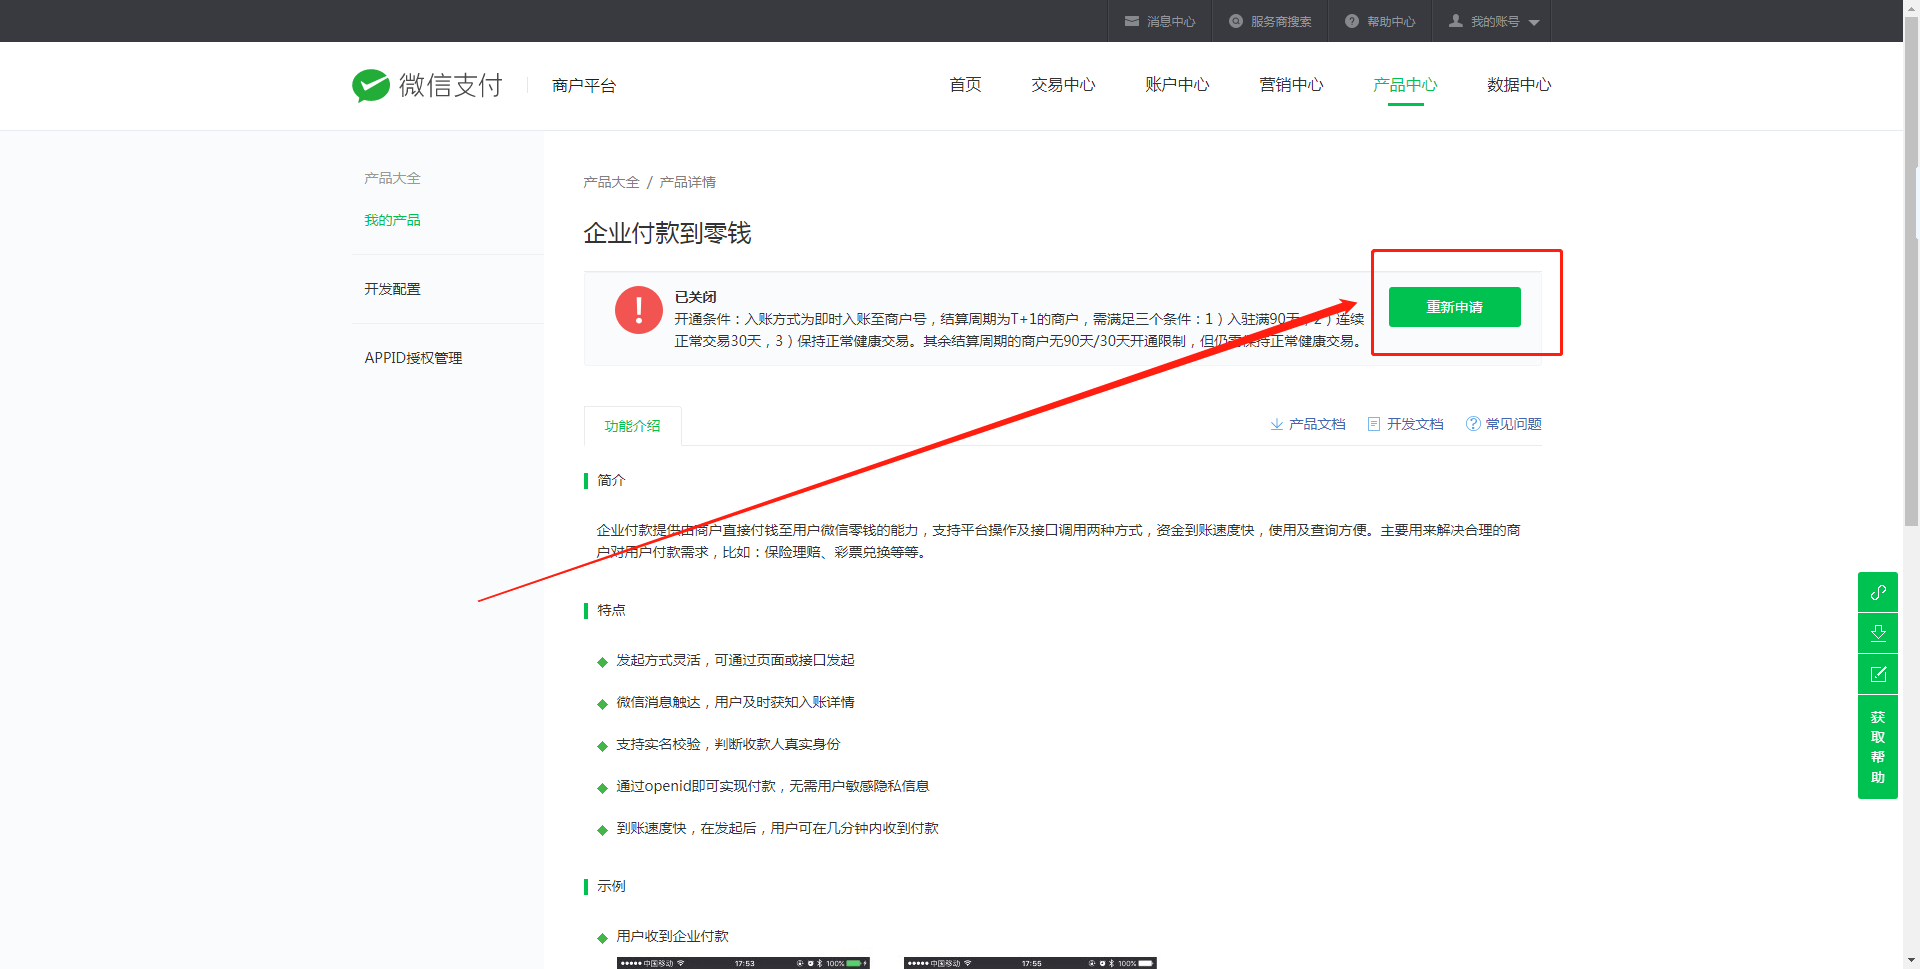Click the example phone screenshot showing 17:53
The height and width of the screenshot is (969, 1920).
coord(743,963)
